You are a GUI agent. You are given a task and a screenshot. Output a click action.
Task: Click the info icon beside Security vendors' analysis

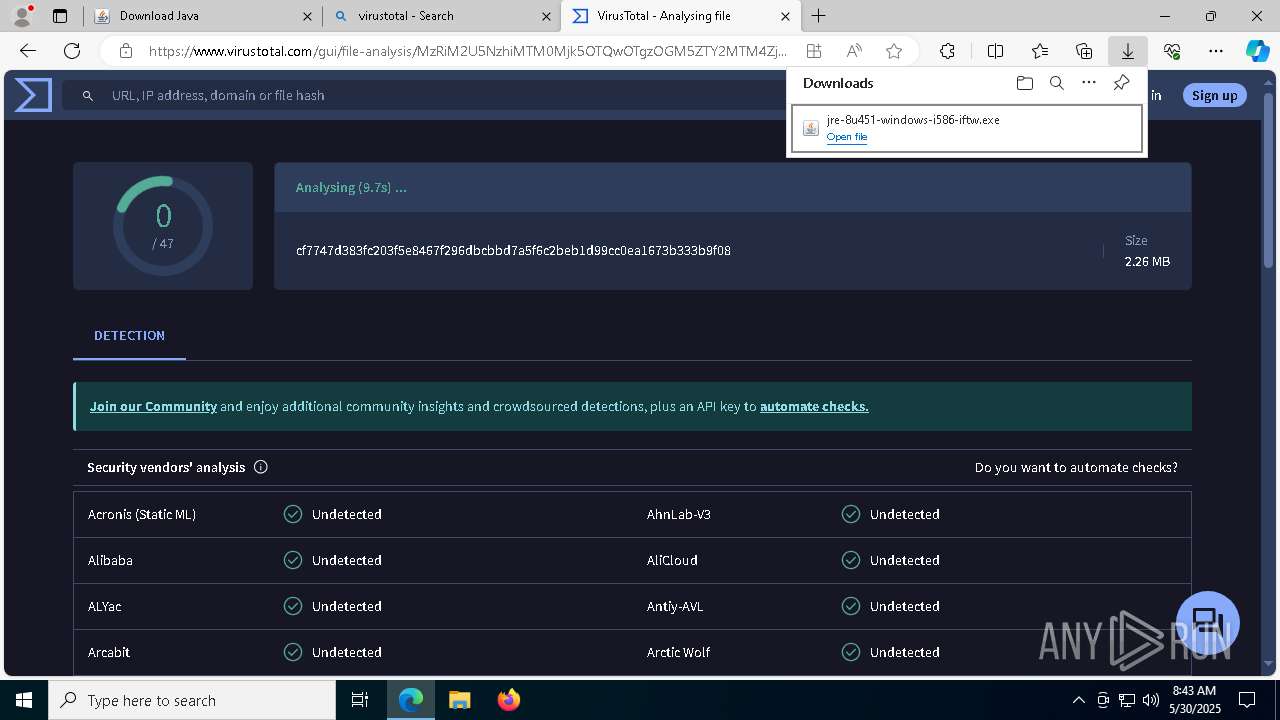tap(261, 467)
